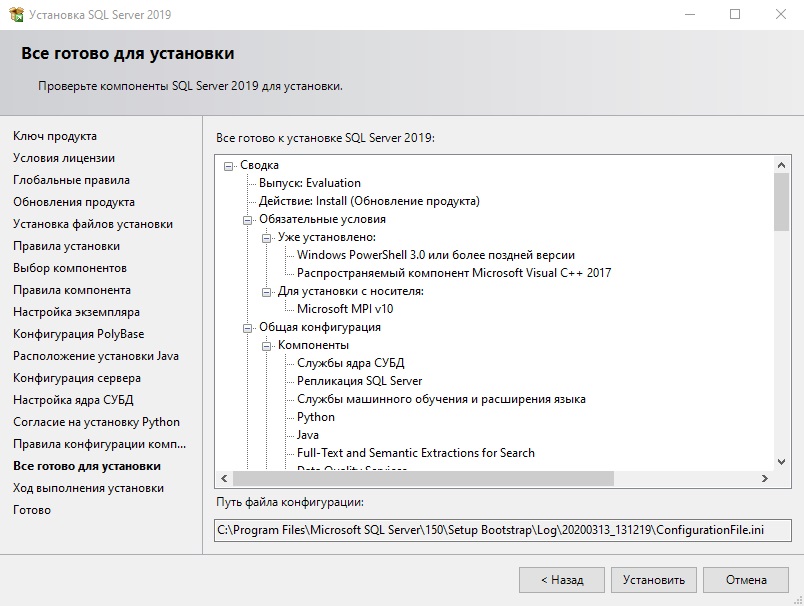Image resolution: width=804 pixels, height=606 pixels.
Task: Select the Сводка root label
Action: tap(259, 165)
